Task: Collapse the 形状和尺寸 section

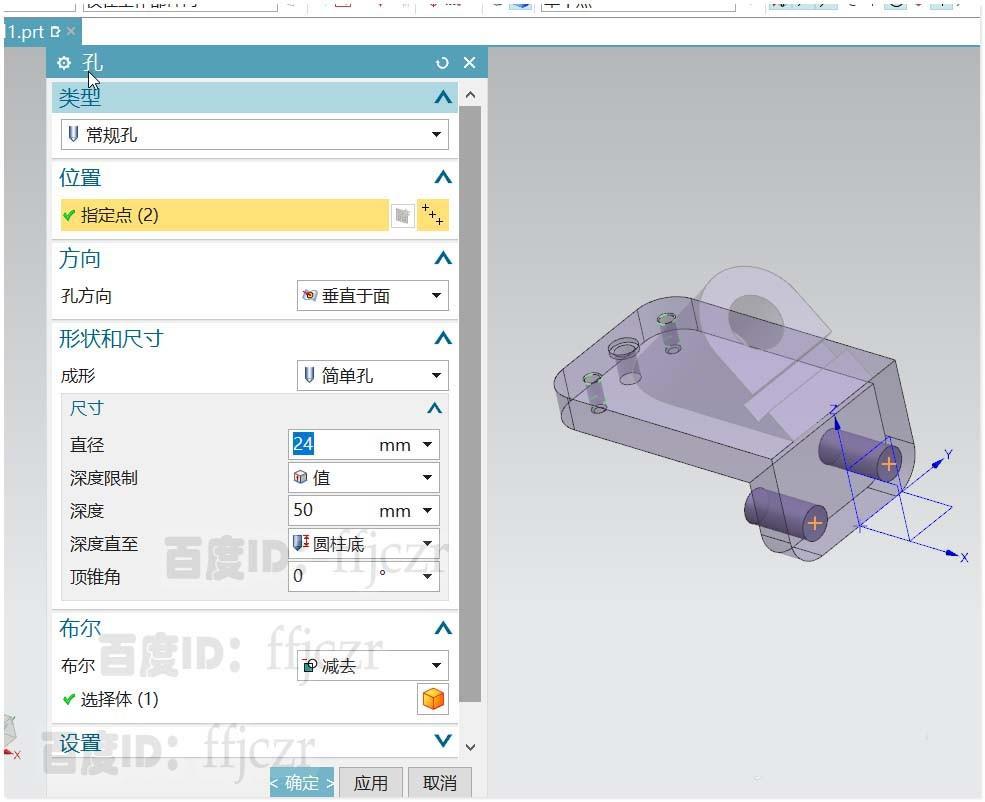Action: [442, 337]
